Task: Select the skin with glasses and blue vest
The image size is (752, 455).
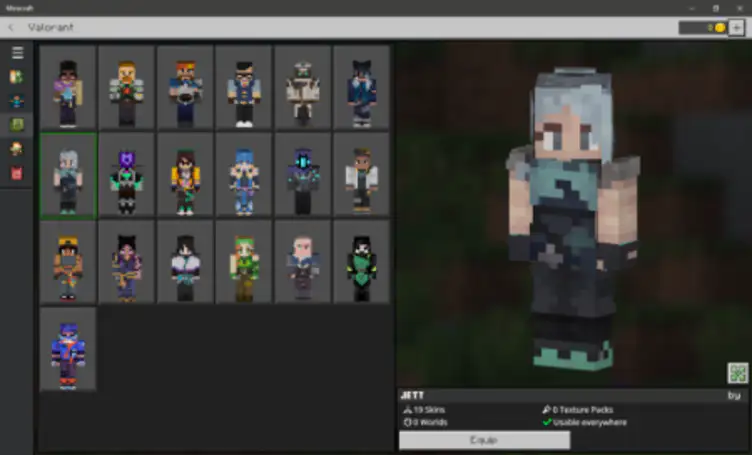Action: [244, 88]
